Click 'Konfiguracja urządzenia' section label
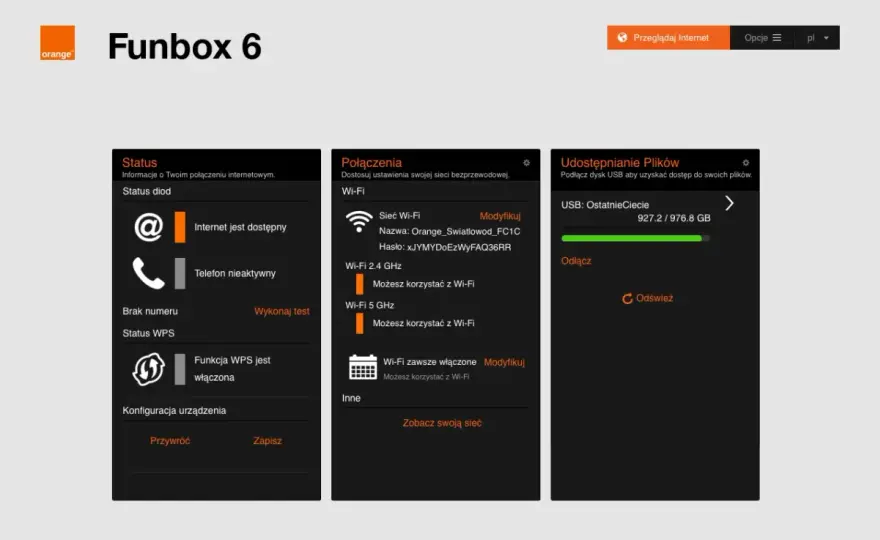Image resolution: width=880 pixels, height=540 pixels. (x=174, y=410)
